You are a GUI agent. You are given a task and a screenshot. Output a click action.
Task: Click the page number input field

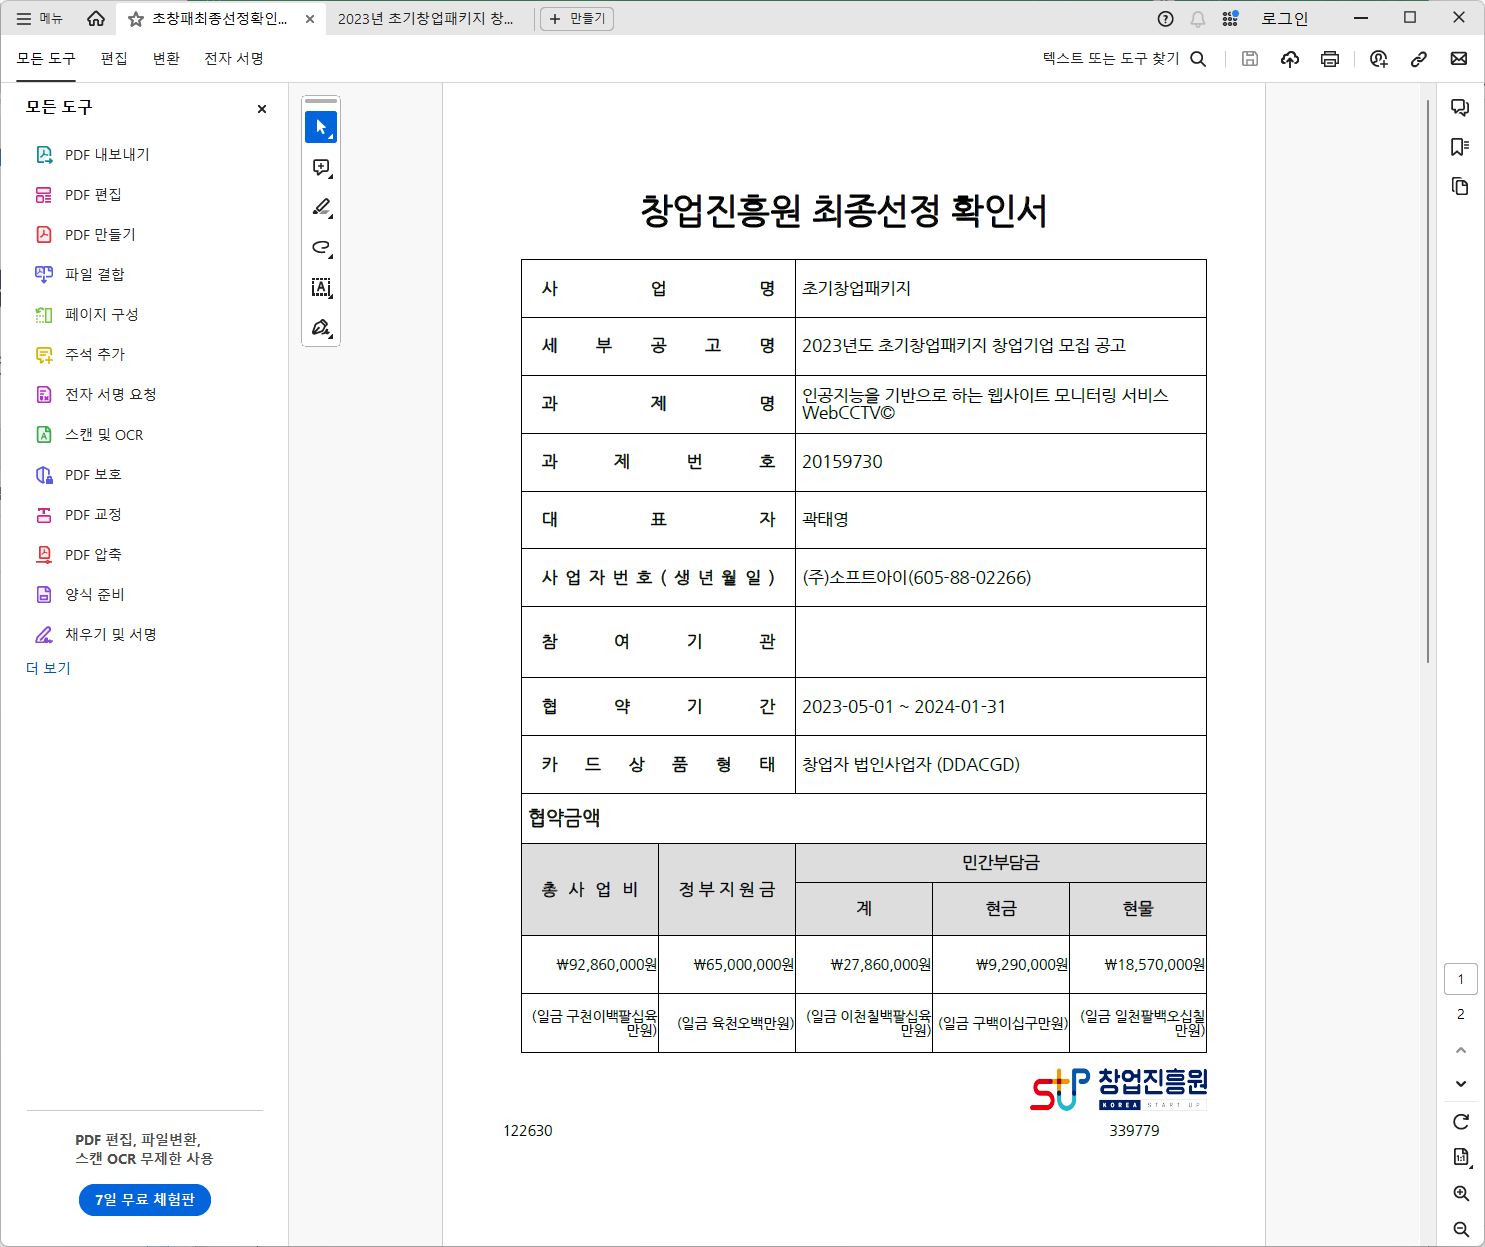click(x=1461, y=979)
